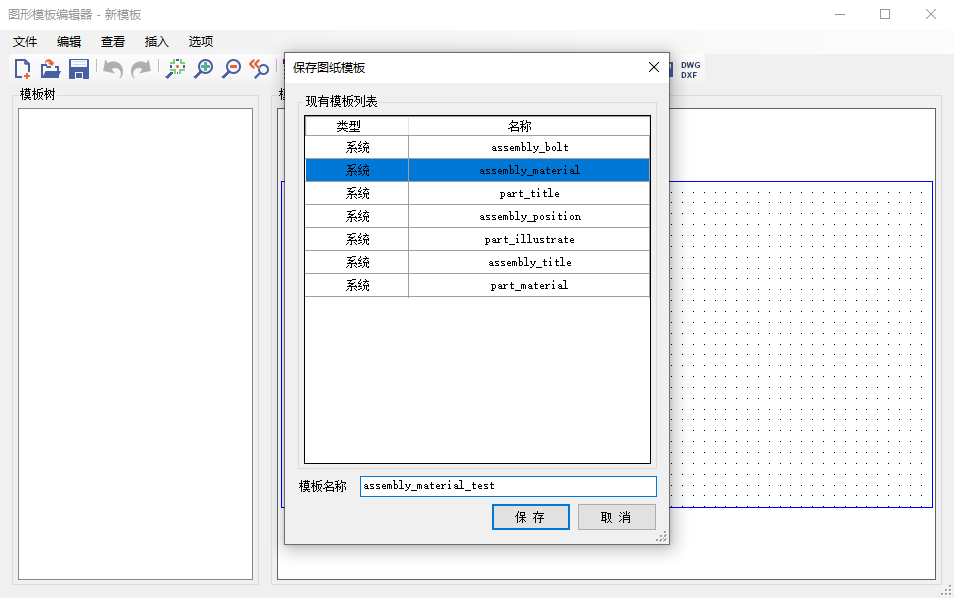The image size is (954, 598).
Task: Click the 模板名称 text input field
Action: 508,486
